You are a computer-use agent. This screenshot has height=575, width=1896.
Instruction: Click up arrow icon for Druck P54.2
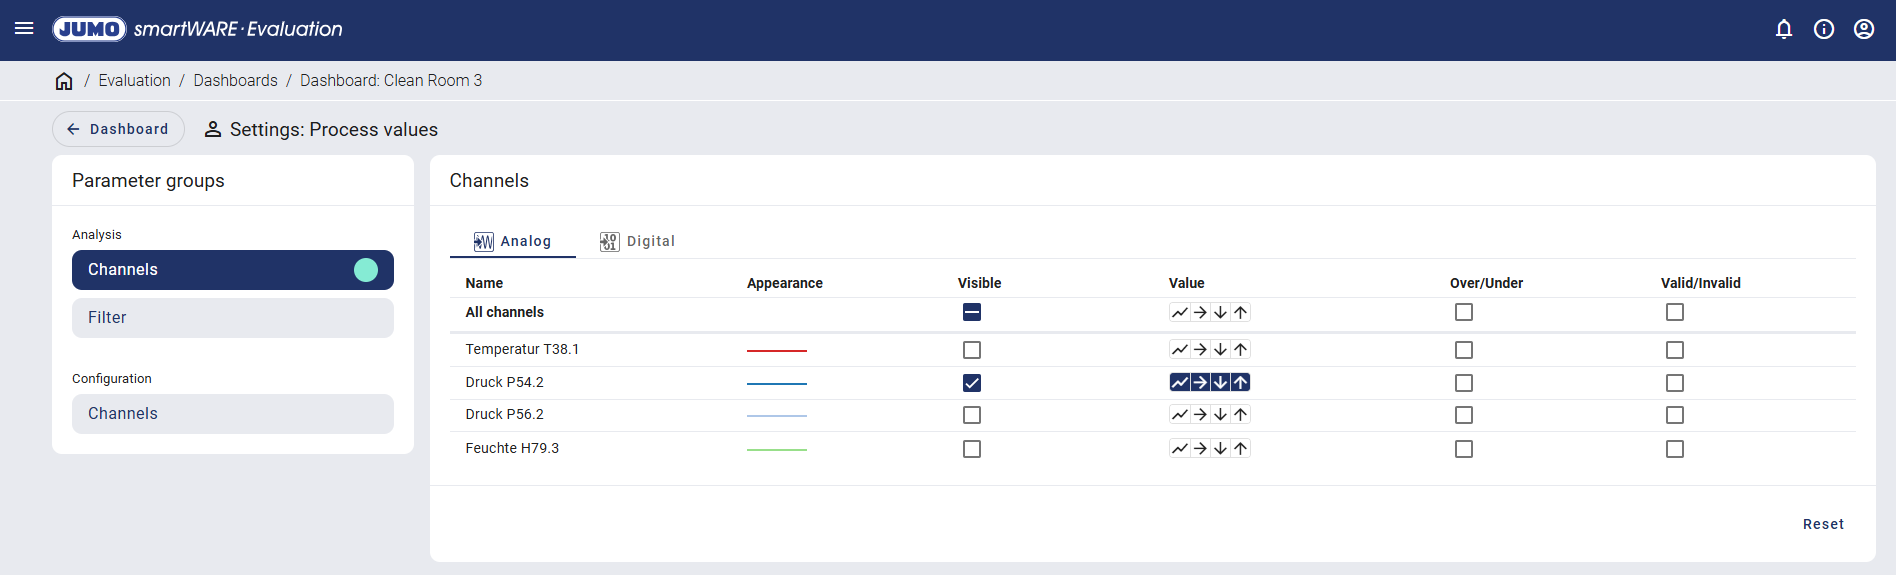1240,383
